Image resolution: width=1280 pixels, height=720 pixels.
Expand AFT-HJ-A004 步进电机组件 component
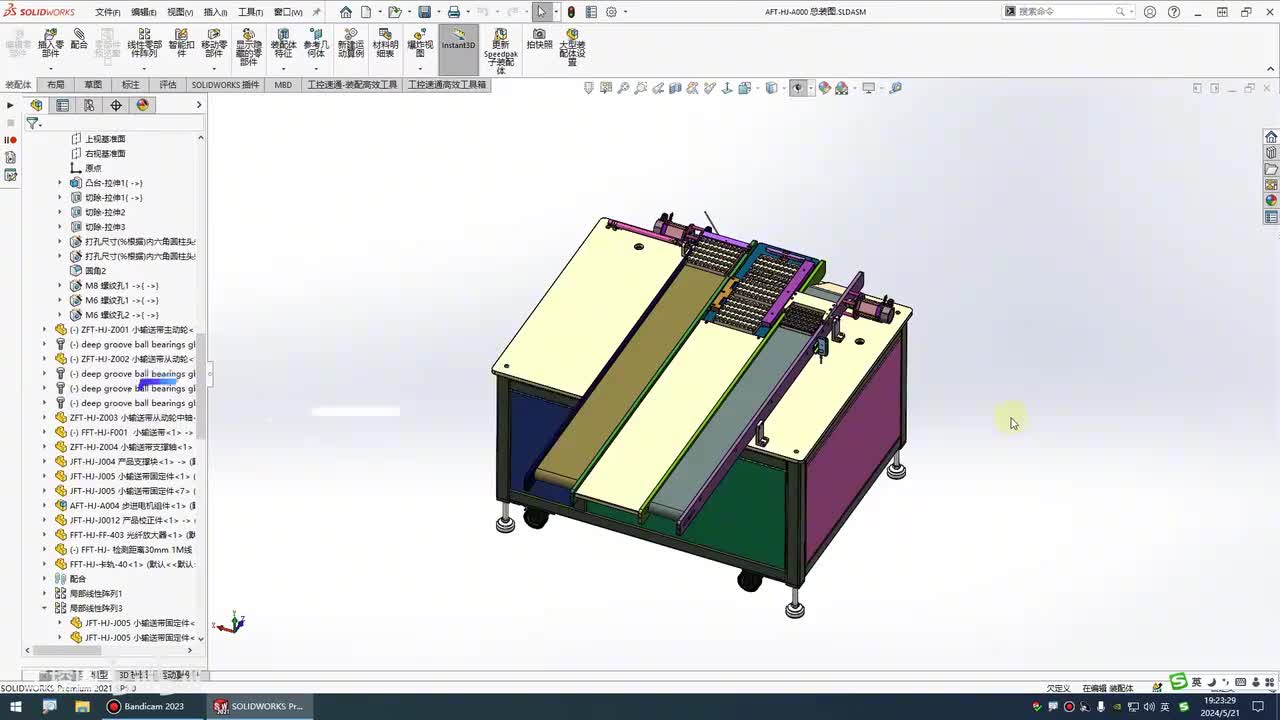[43, 505]
